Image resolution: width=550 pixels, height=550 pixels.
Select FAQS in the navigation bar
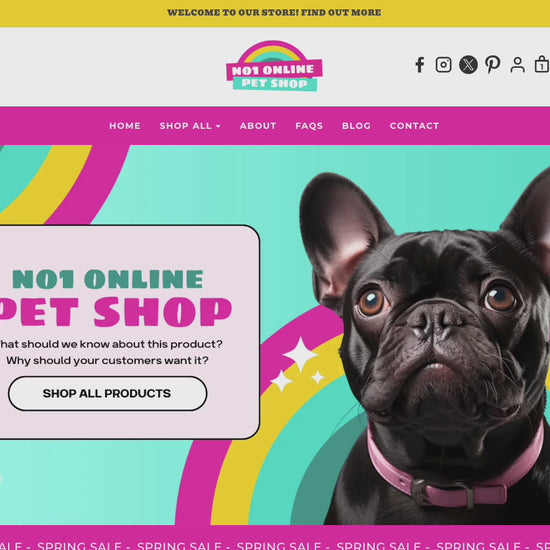point(309,126)
